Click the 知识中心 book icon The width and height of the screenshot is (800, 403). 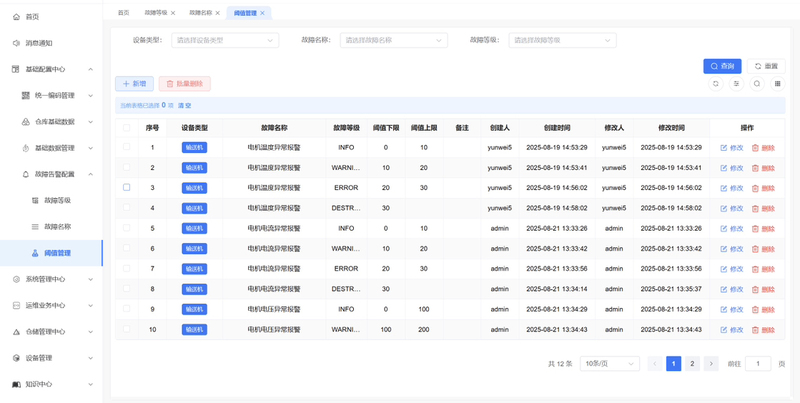(x=16, y=384)
